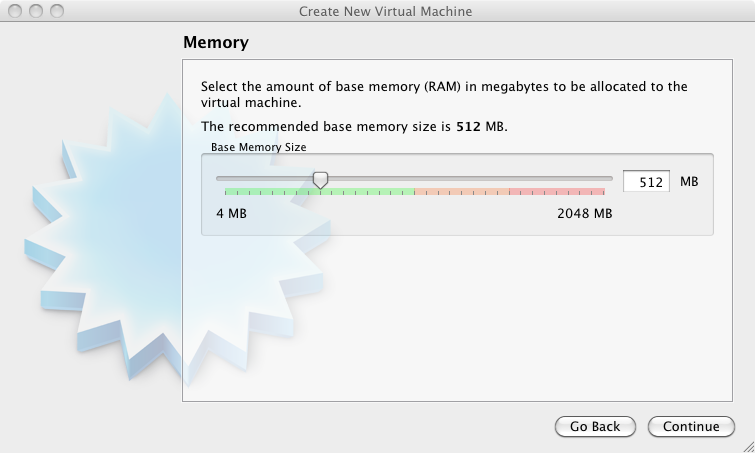Zoom the wizard window with the third title button
The height and width of the screenshot is (453, 755).
[x=57, y=11]
